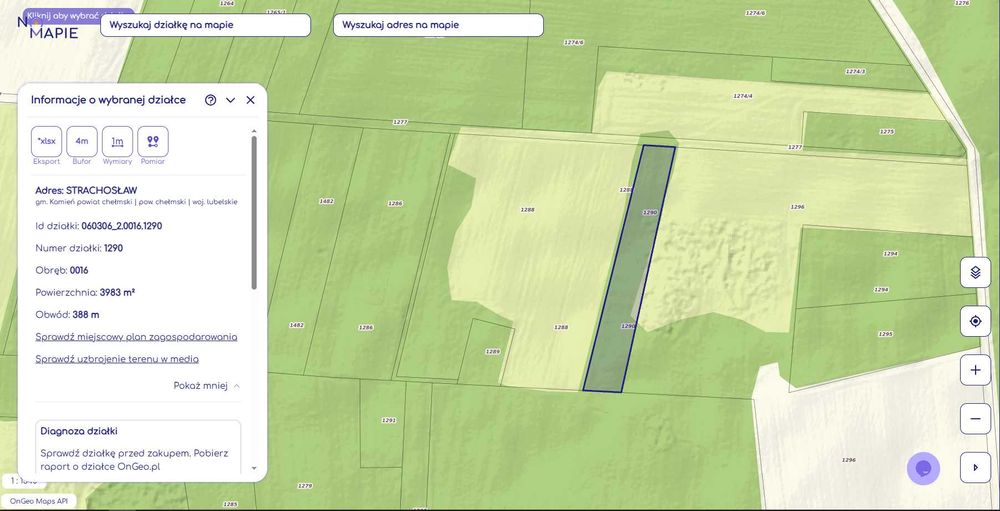Open the chat bubble widget
Image resolution: width=1000 pixels, height=511 pixels.
923,469
